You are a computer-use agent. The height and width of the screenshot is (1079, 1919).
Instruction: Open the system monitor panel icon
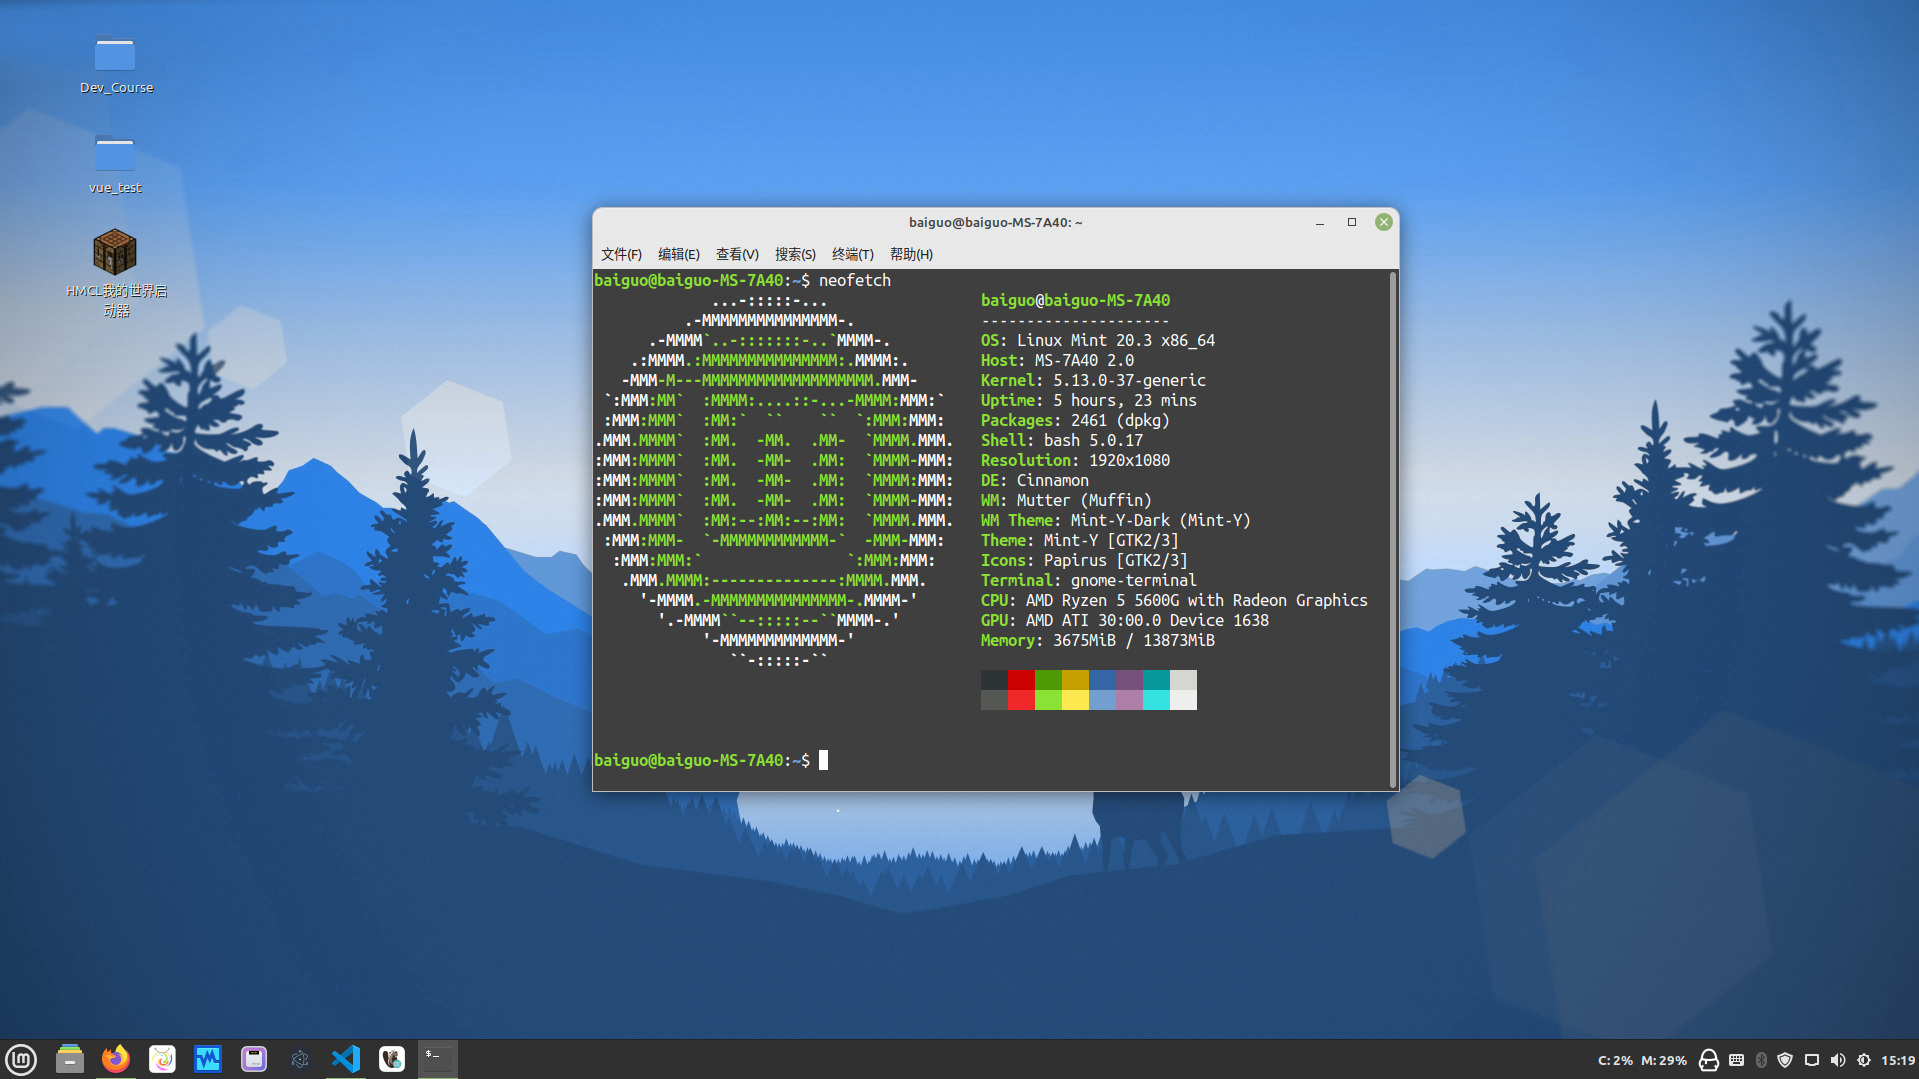coord(208,1059)
